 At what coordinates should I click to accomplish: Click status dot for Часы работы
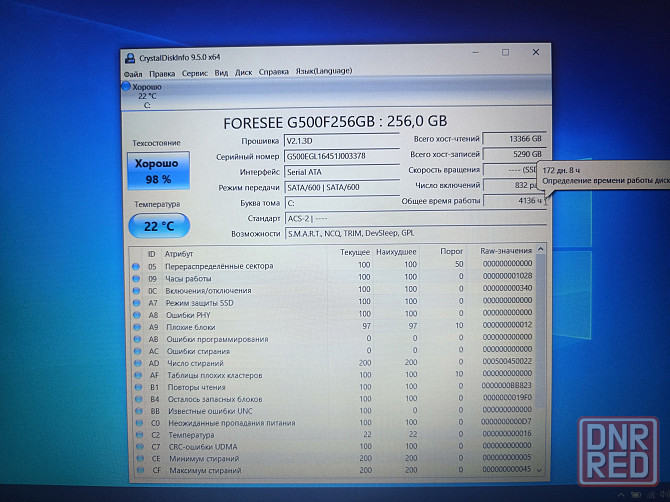click(136, 279)
